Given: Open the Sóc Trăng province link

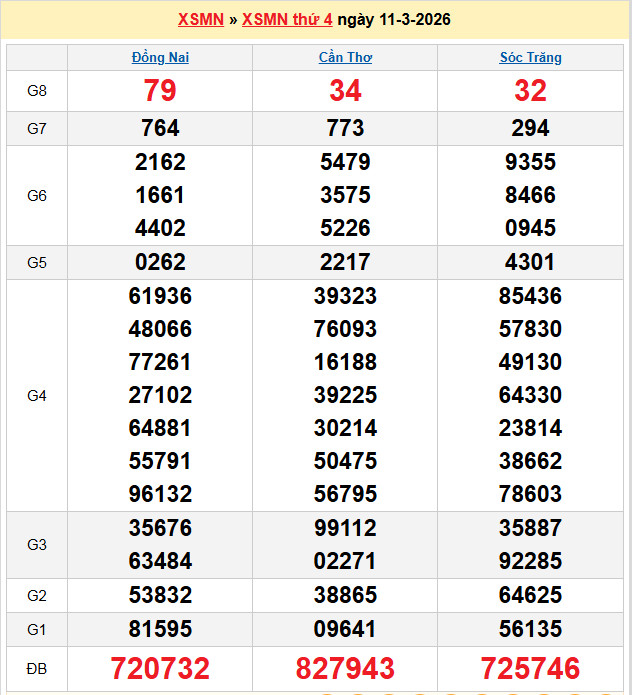Looking at the screenshot, I should (530, 58).
